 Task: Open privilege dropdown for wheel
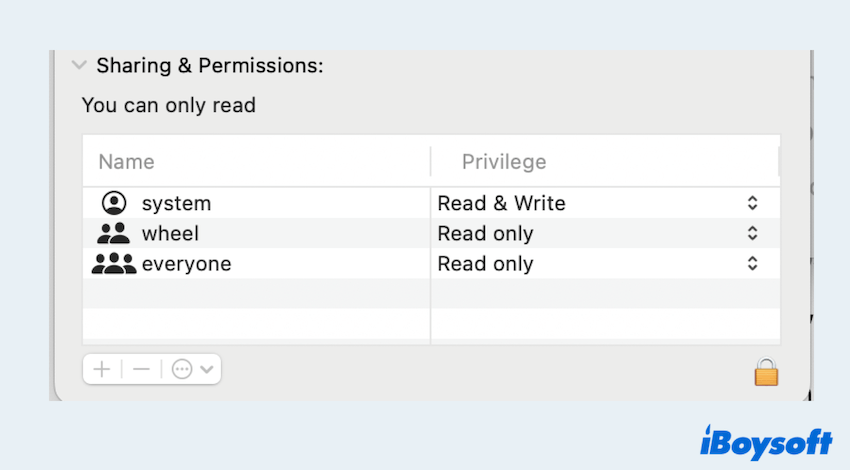[752, 234]
